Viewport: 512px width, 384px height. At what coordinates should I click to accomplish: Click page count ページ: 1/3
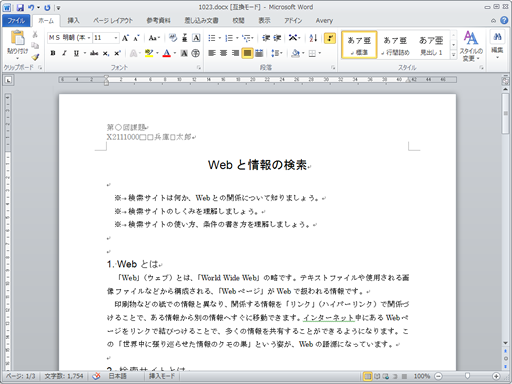pos(21,376)
